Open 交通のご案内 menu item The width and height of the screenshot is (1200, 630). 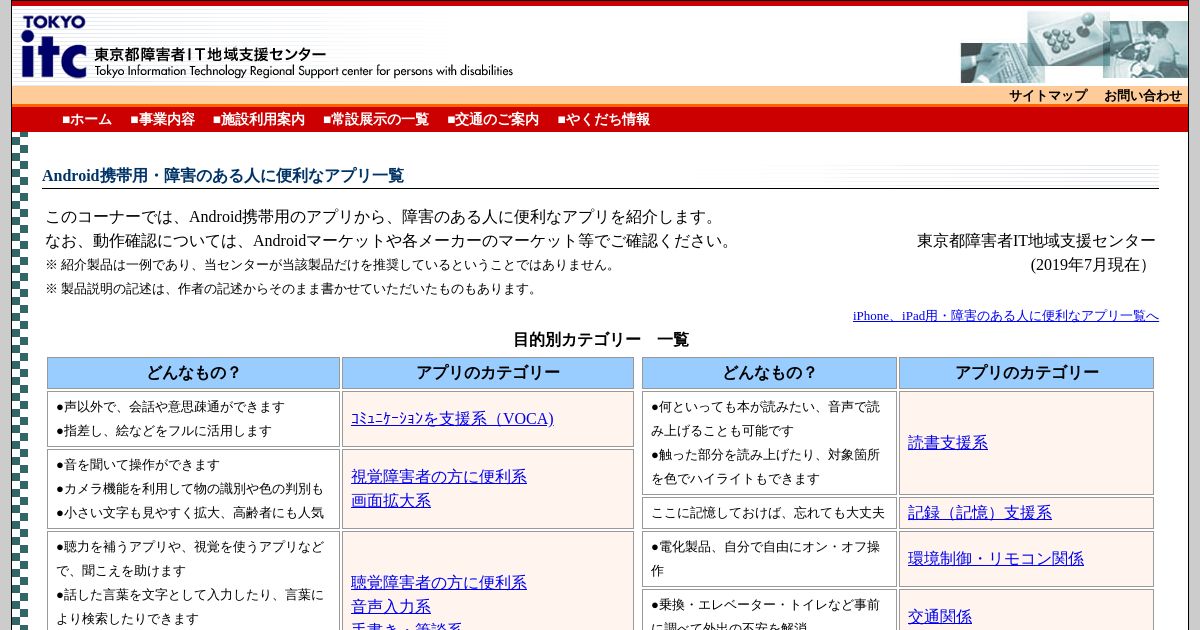tap(492, 119)
